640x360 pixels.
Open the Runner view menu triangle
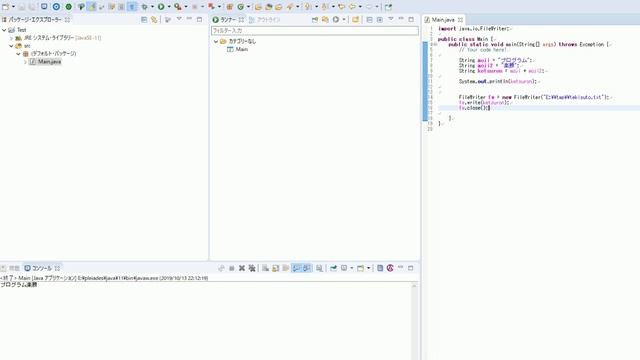391,20
